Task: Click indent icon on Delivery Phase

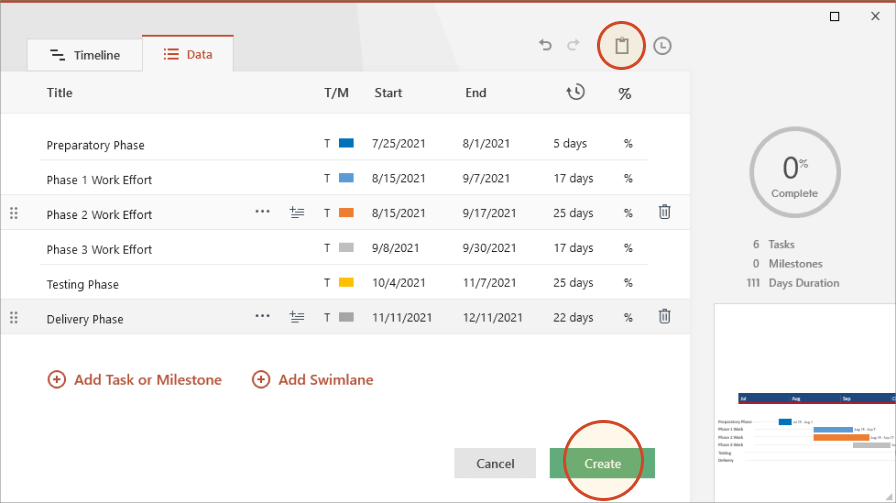Action: (297, 317)
